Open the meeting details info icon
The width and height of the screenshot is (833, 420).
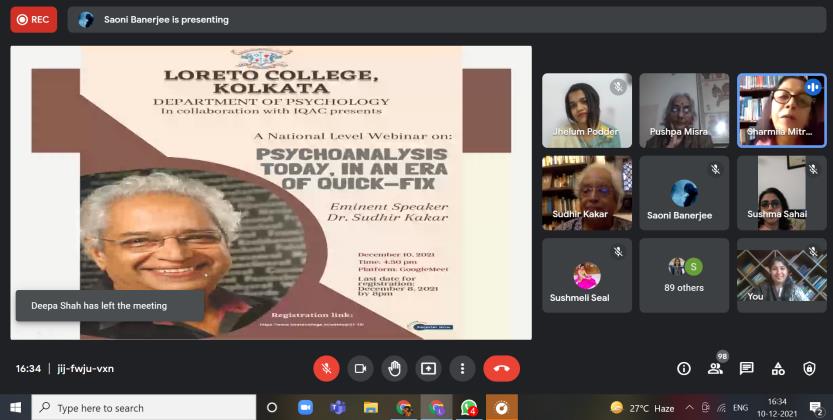(684, 368)
